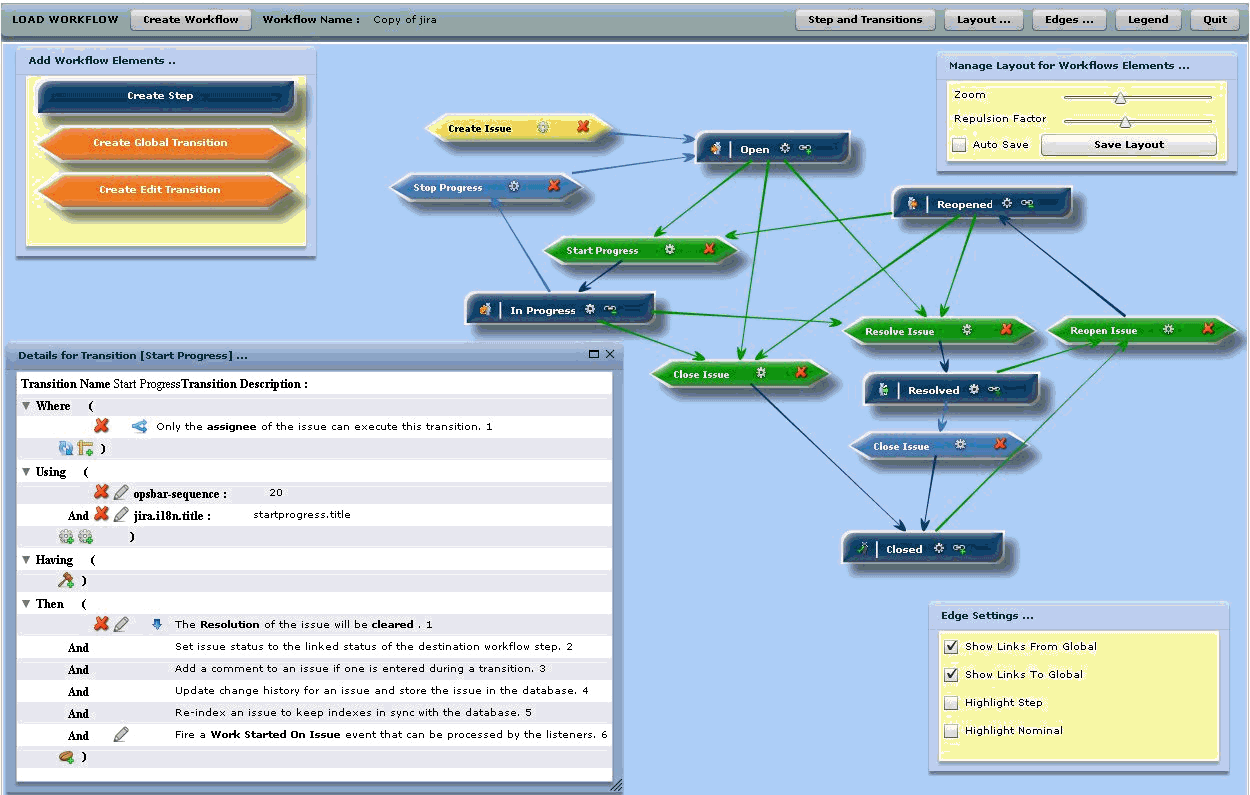
Task: Click gear on green Close Issue transition
Action: pos(762,373)
